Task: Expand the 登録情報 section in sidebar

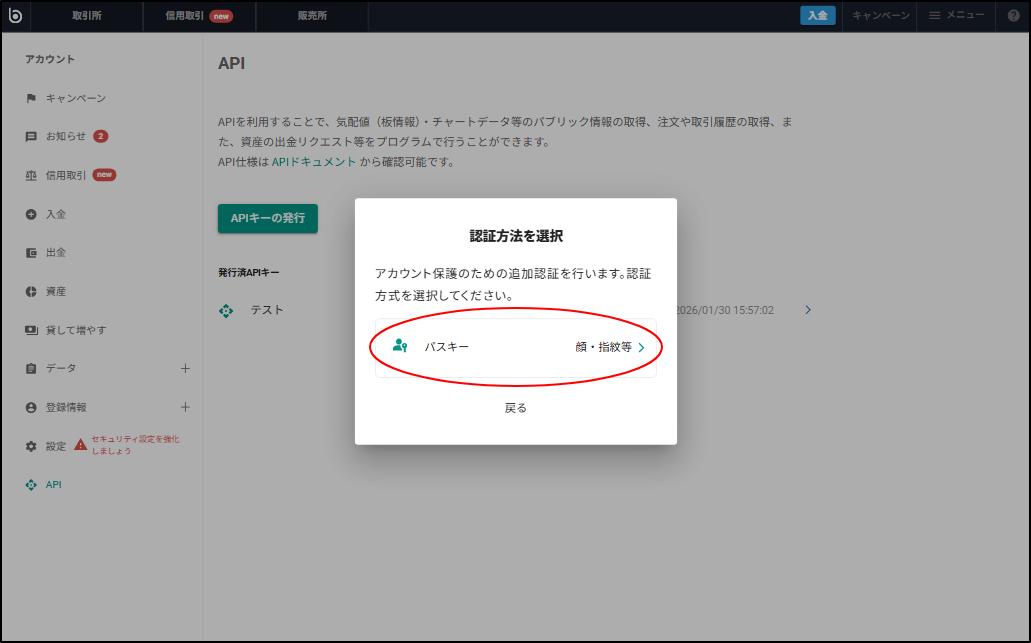Action: [x=185, y=407]
